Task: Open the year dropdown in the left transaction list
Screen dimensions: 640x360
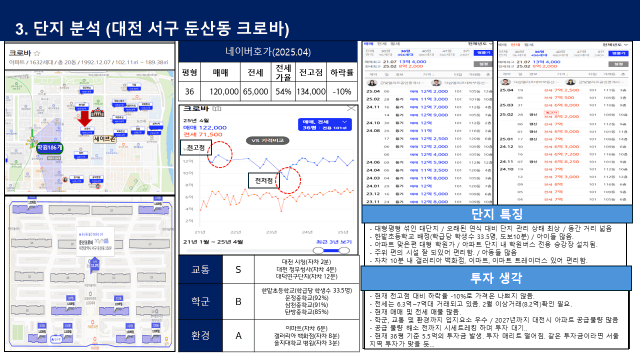Action: pyautogui.click(x=480, y=44)
